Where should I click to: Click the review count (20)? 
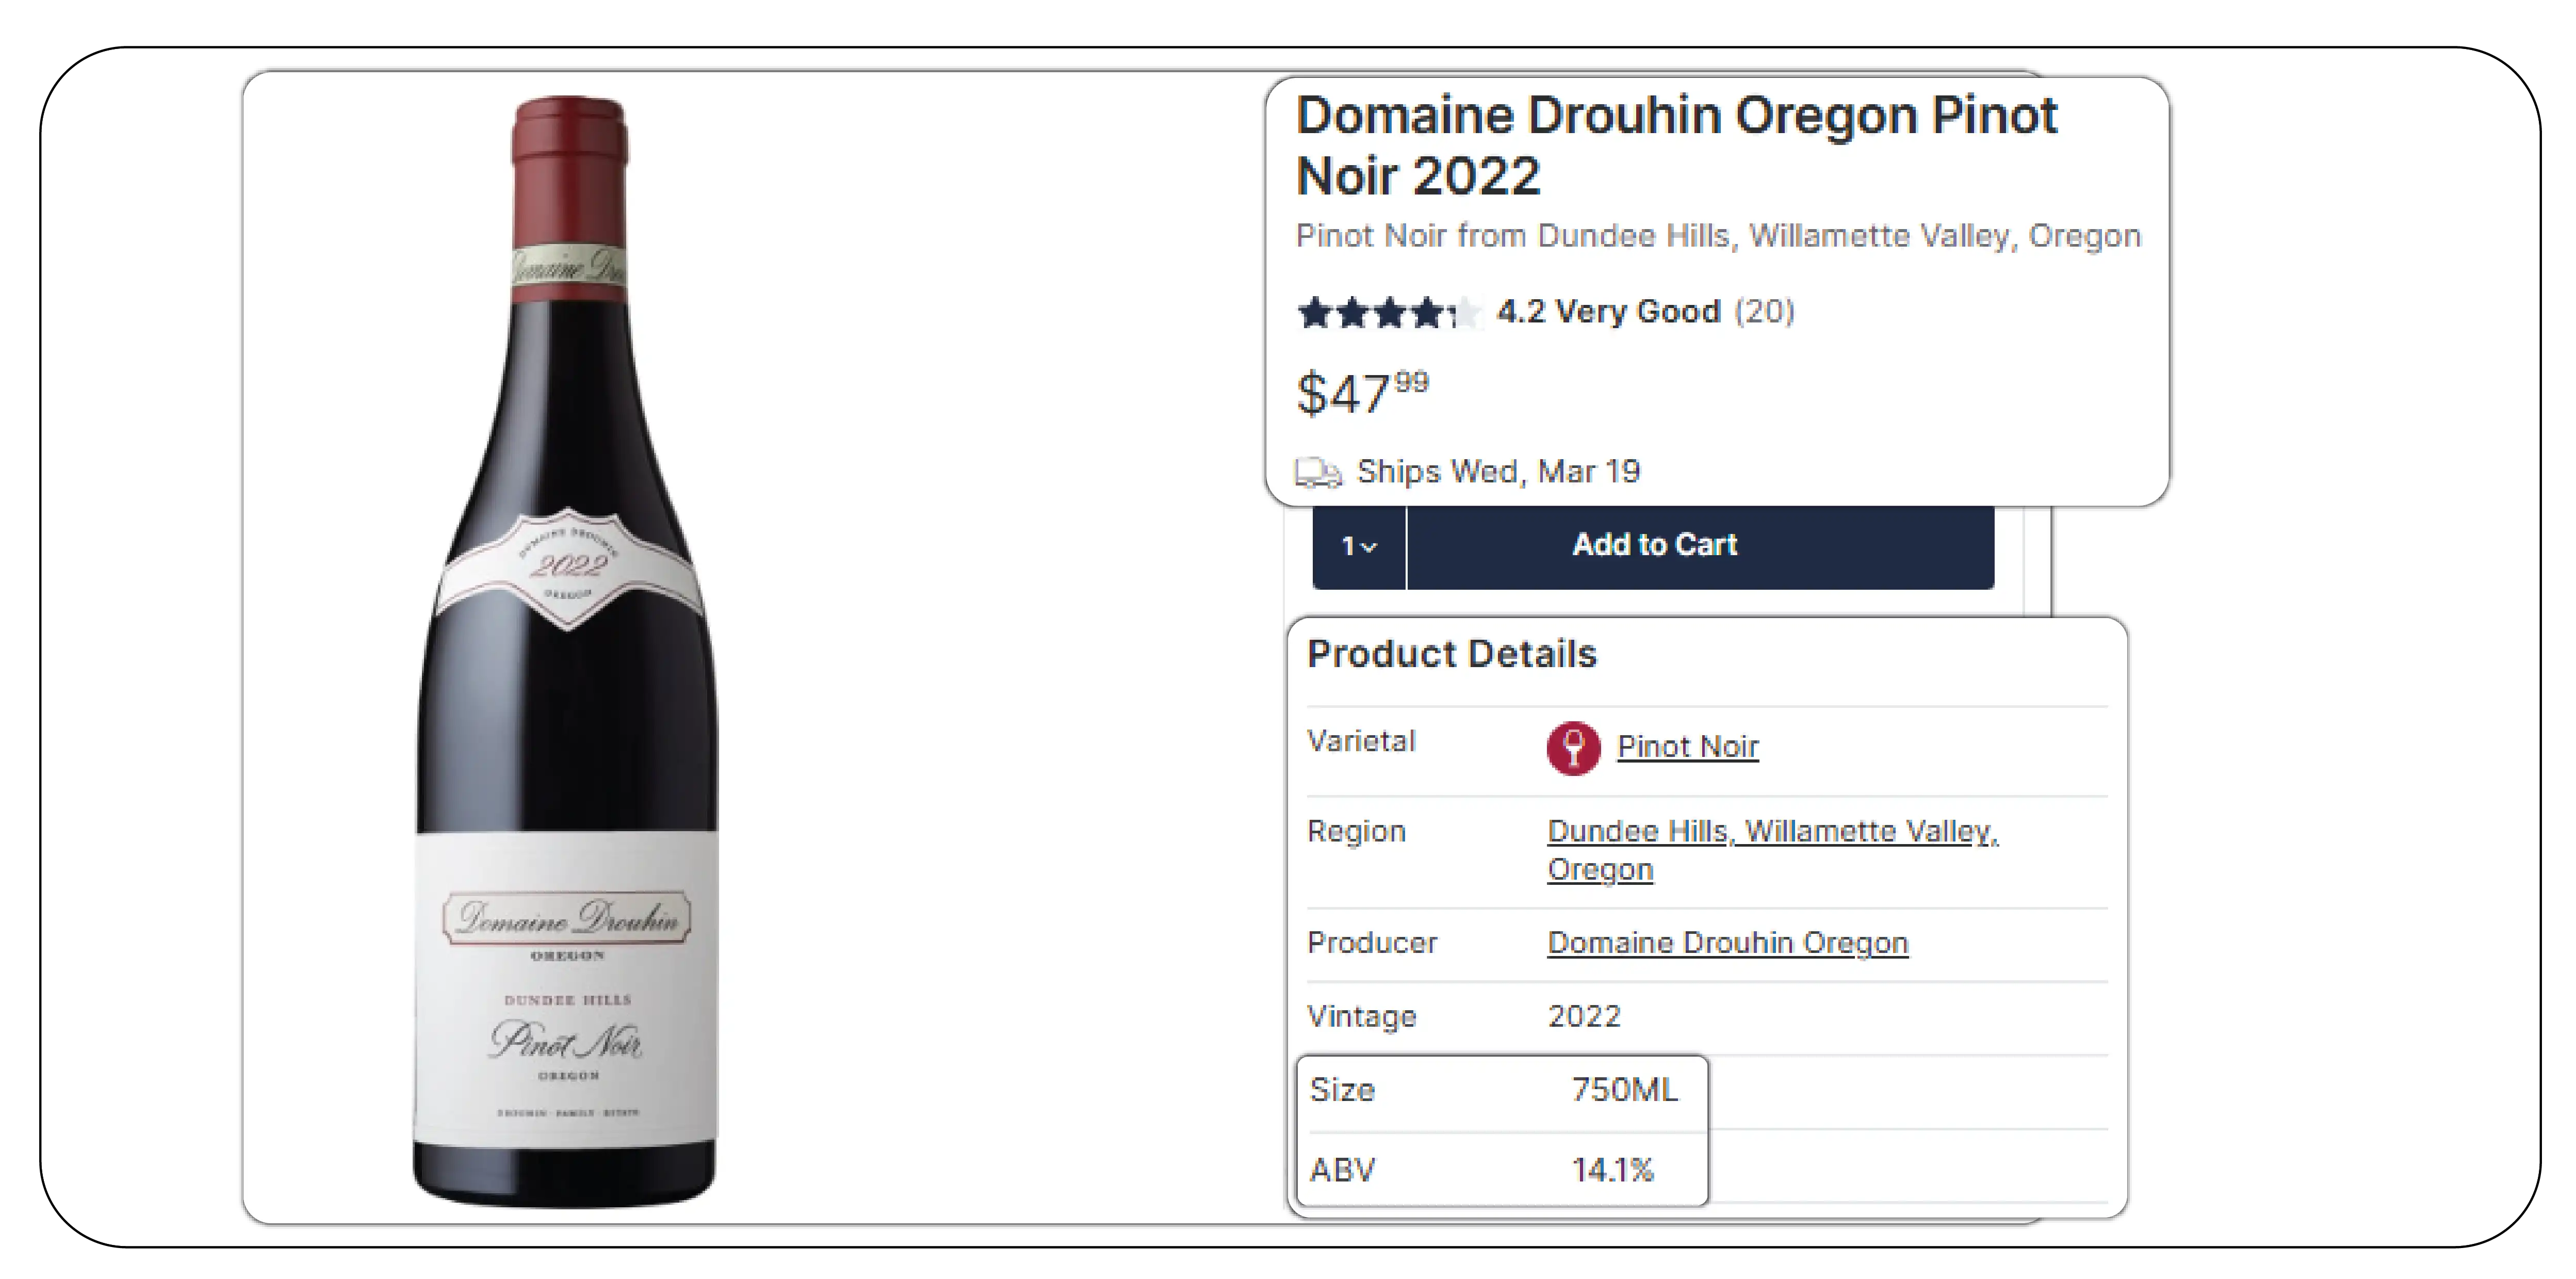(x=1764, y=312)
